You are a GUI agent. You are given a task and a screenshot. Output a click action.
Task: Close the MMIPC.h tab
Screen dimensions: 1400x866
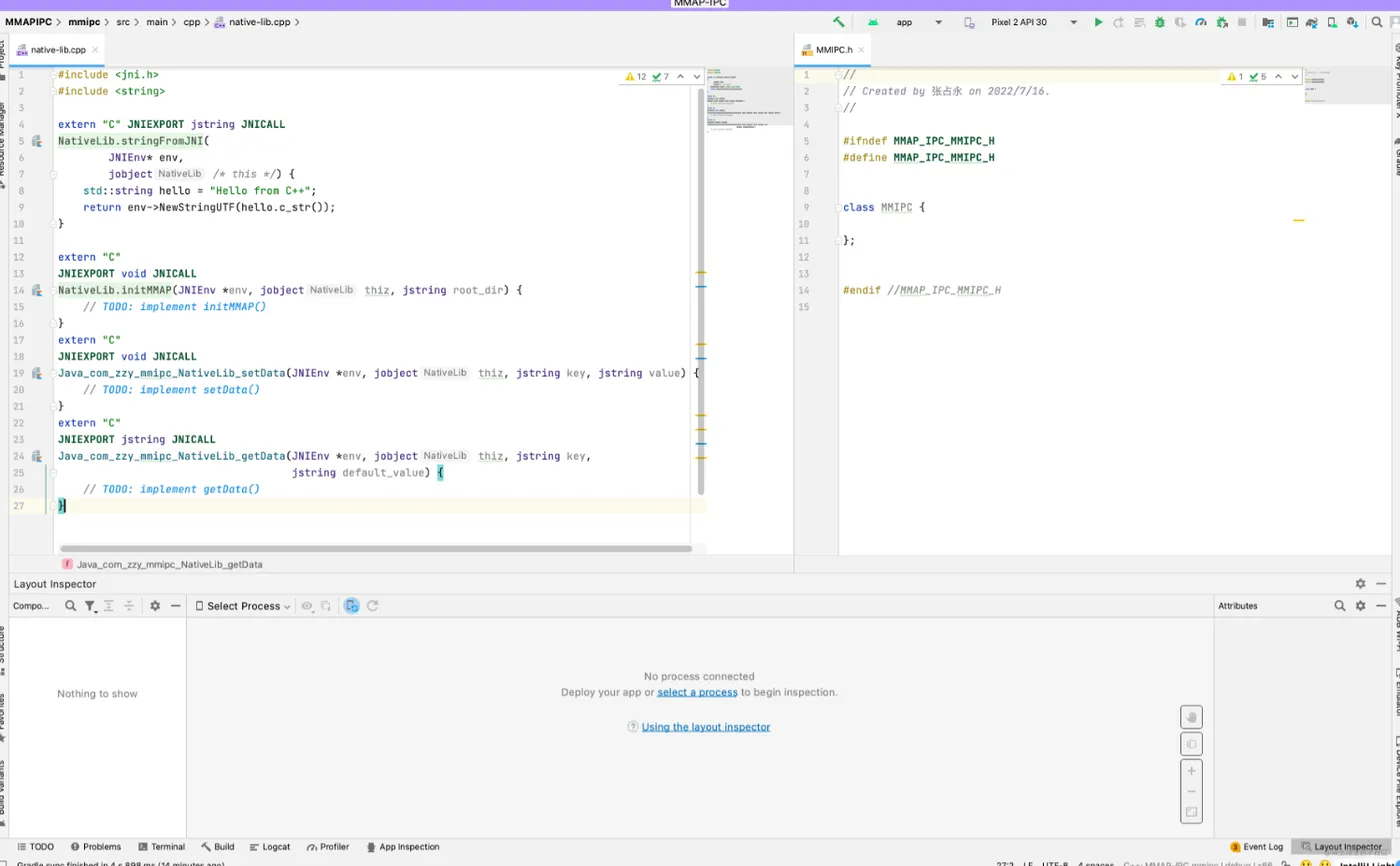tap(862, 49)
